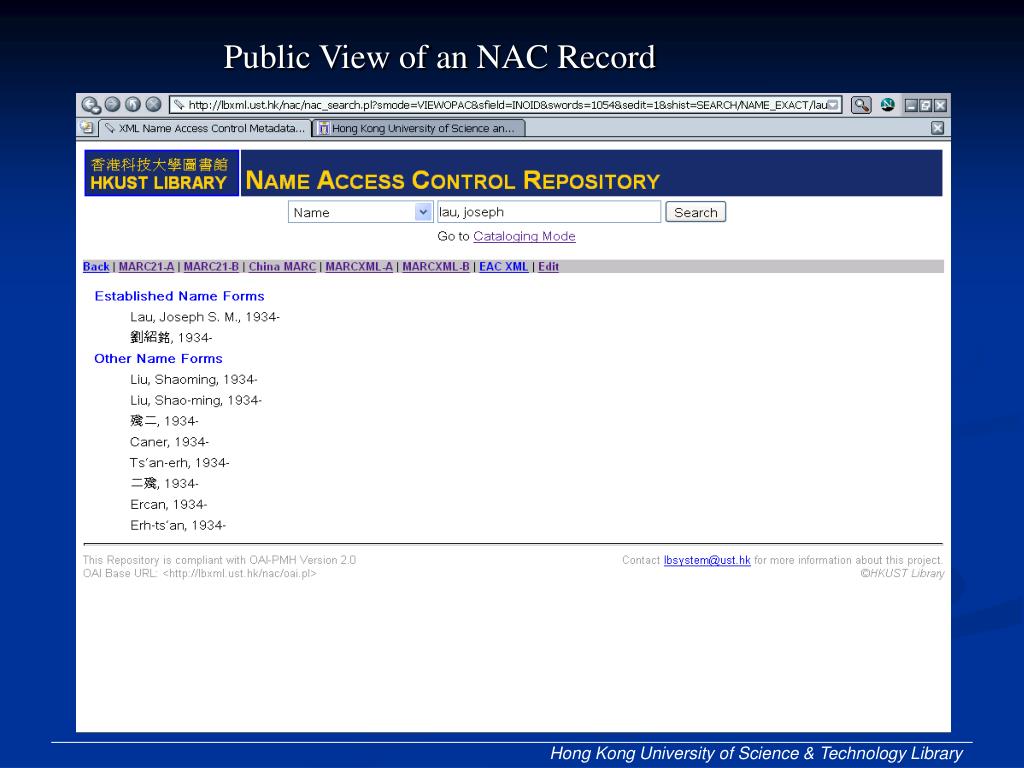Click the Netscape throbber logo icon
Viewport: 1024px width, 768px height.
[888, 104]
